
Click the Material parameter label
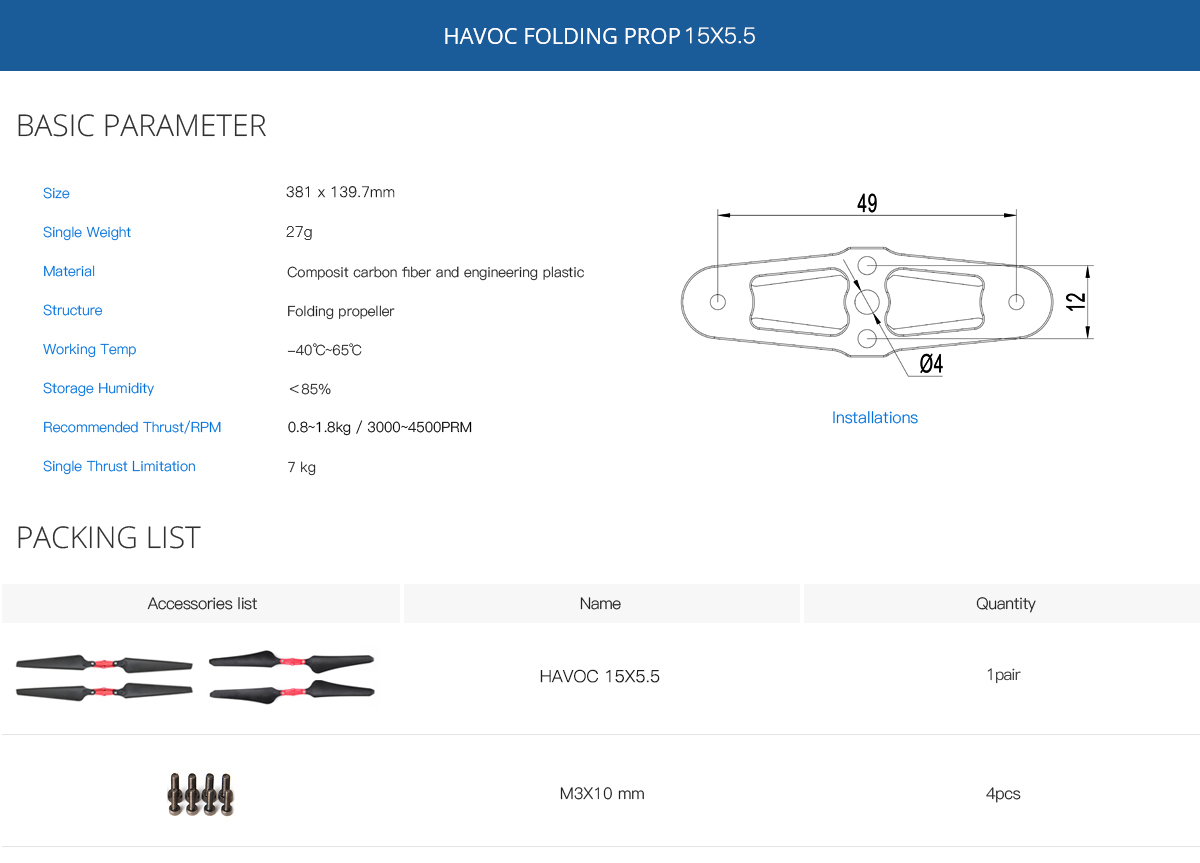pos(69,271)
